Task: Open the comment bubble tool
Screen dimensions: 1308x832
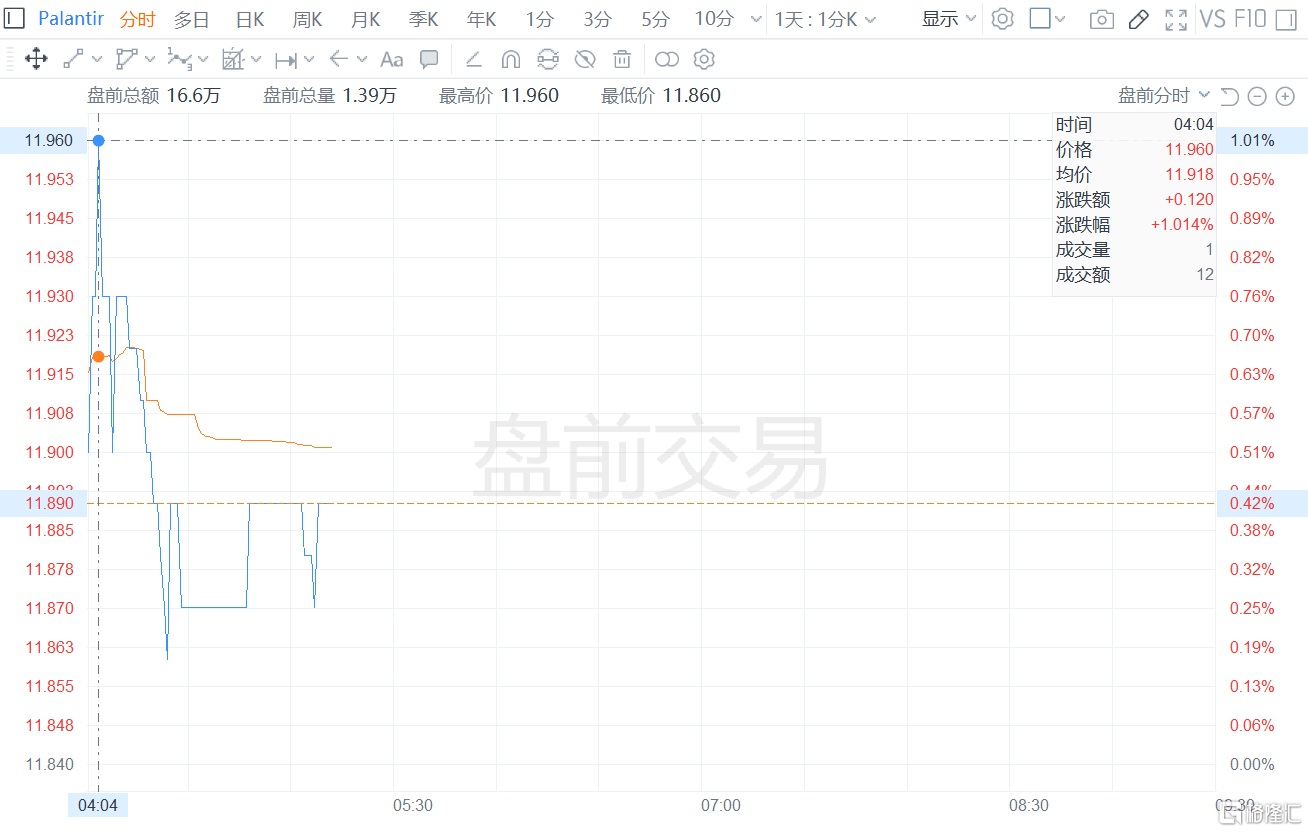Action: coord(429,59)
